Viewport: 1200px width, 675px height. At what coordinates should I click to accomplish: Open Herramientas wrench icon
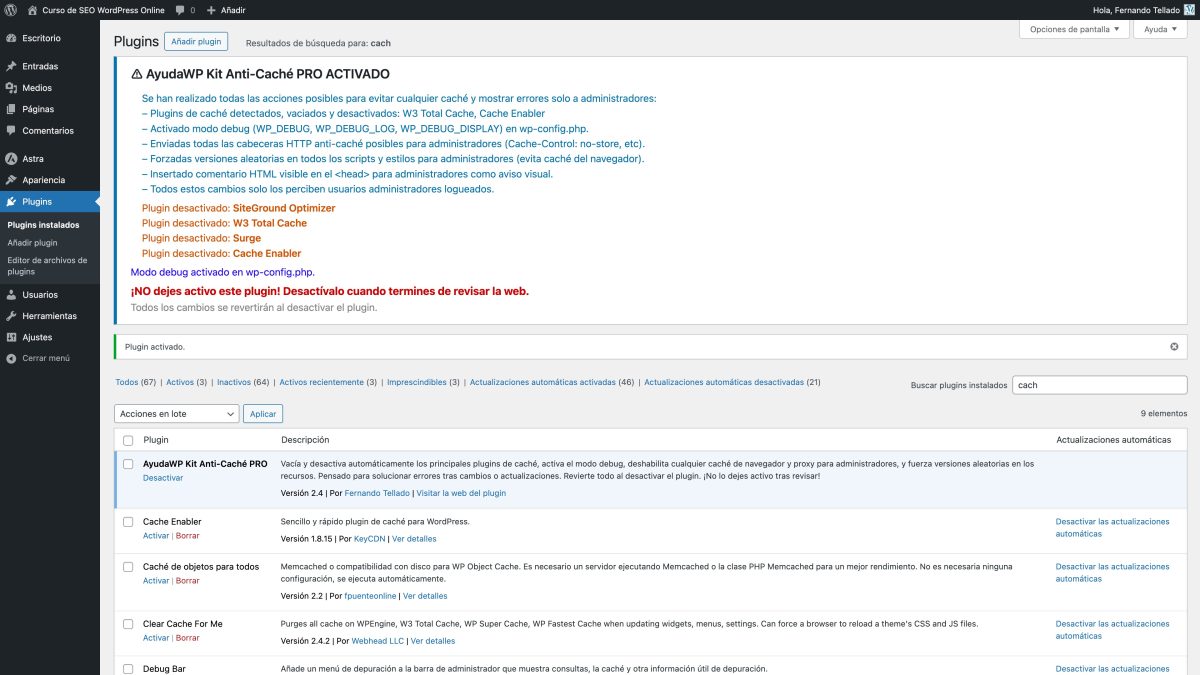(x=11, y=316)
